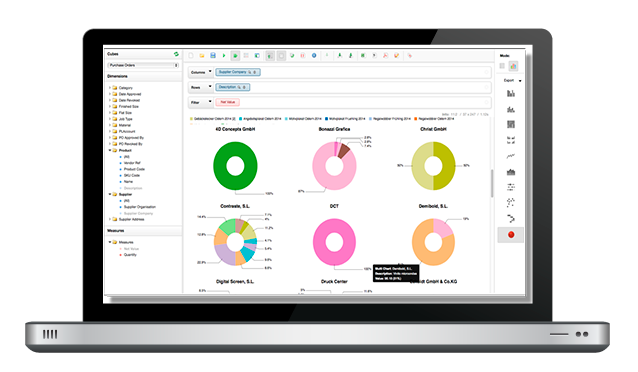The height and width of the screenshot is (372, 638).
Task: Select Product Code level under Product
Action: click(x=134, y=169)
